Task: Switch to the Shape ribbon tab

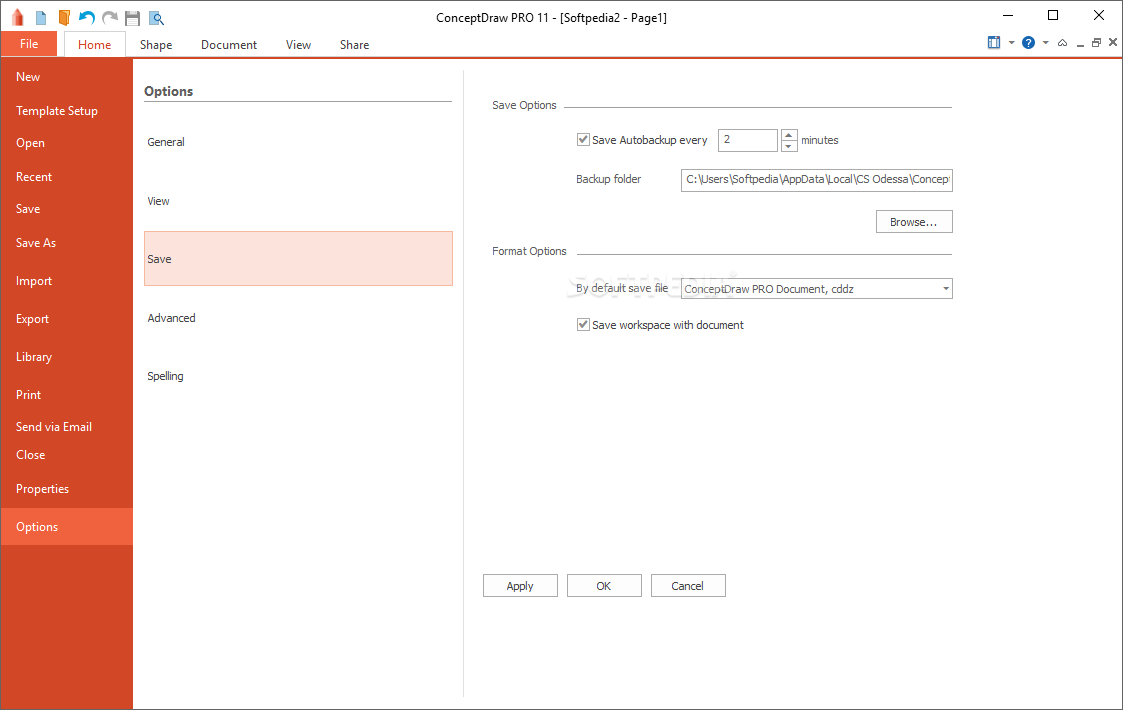Action: point(156,44)
